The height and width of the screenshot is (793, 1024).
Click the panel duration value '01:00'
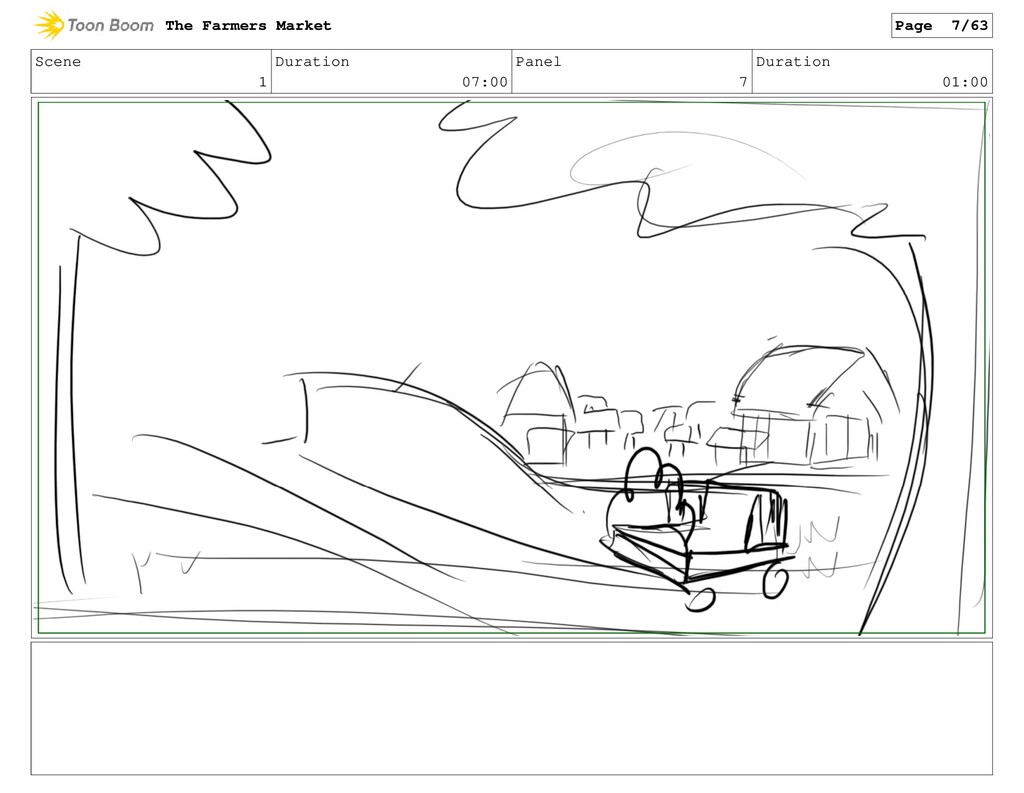965,82
